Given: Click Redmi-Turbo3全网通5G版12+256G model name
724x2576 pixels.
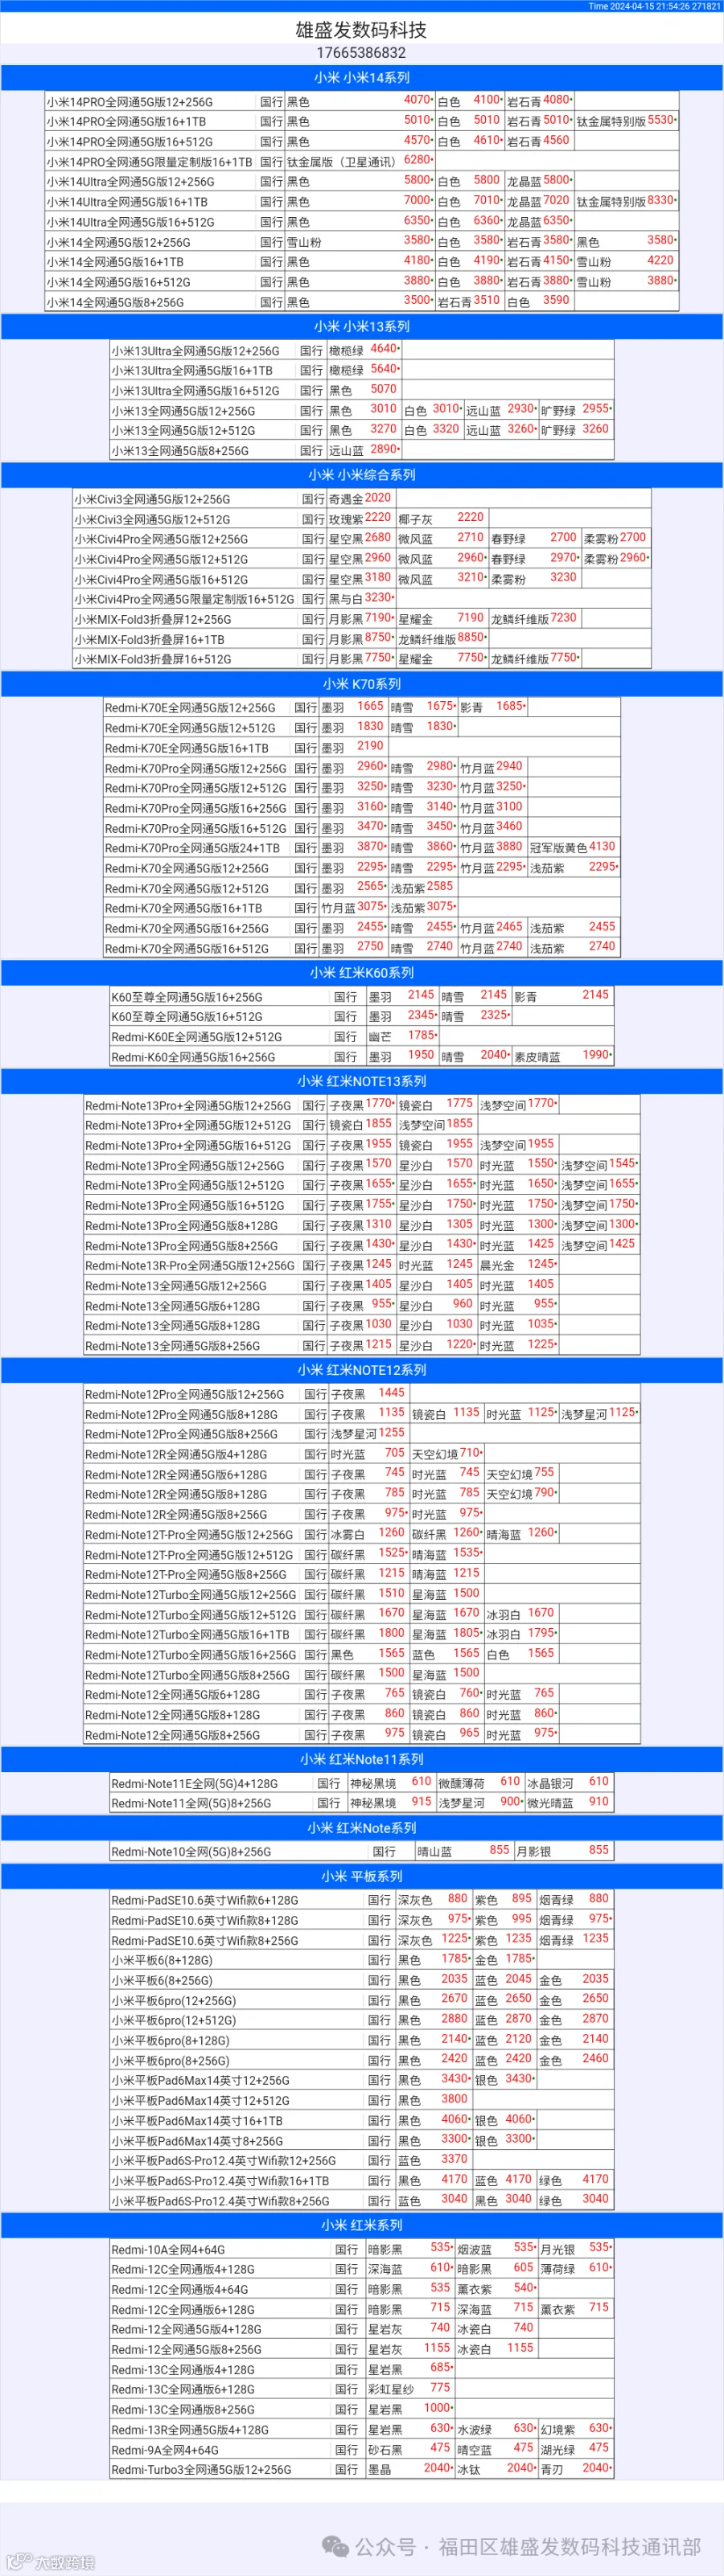Looking at the screenshot, I should point(202,2470).
